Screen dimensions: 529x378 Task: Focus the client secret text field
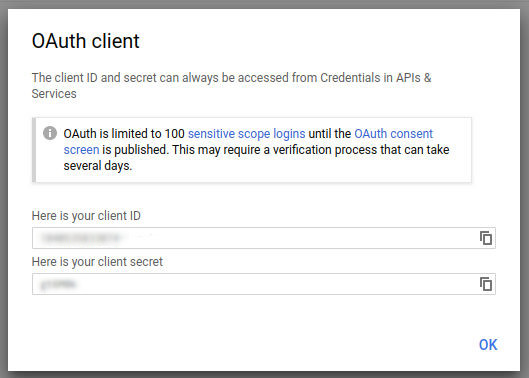click(x=264, y=284)
